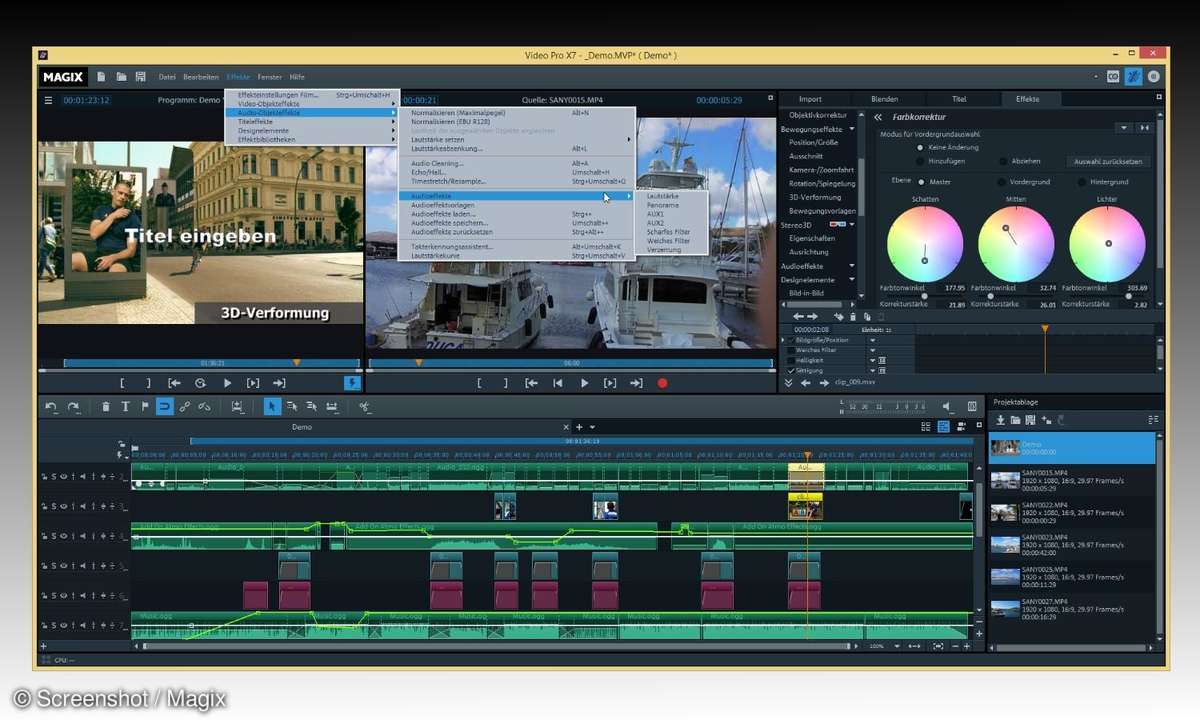
Task: Open the dropdown arrow on the Bildgröße/Position row
Action: point(872,340)
